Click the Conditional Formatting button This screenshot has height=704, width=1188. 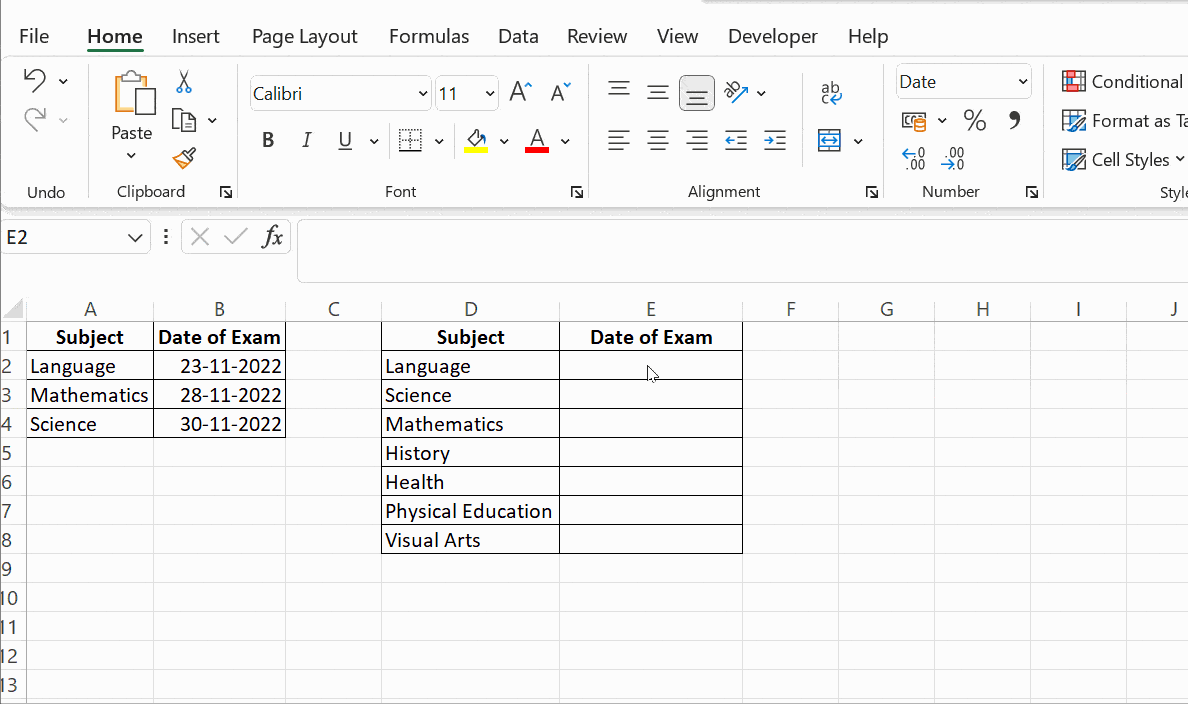(x=1123, y=82)
